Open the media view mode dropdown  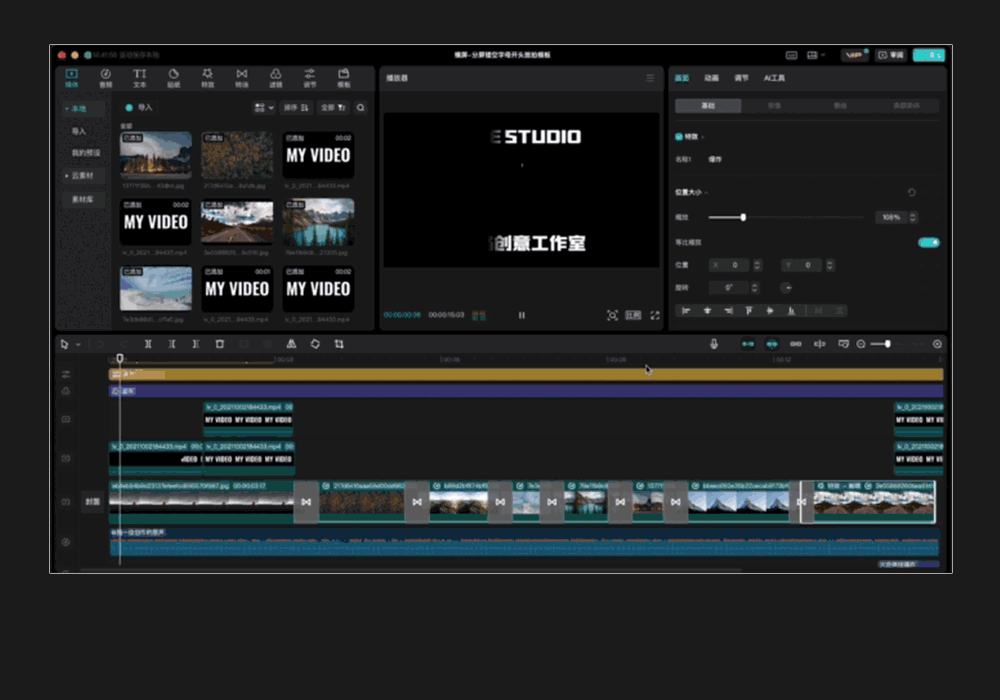point(263,107)
